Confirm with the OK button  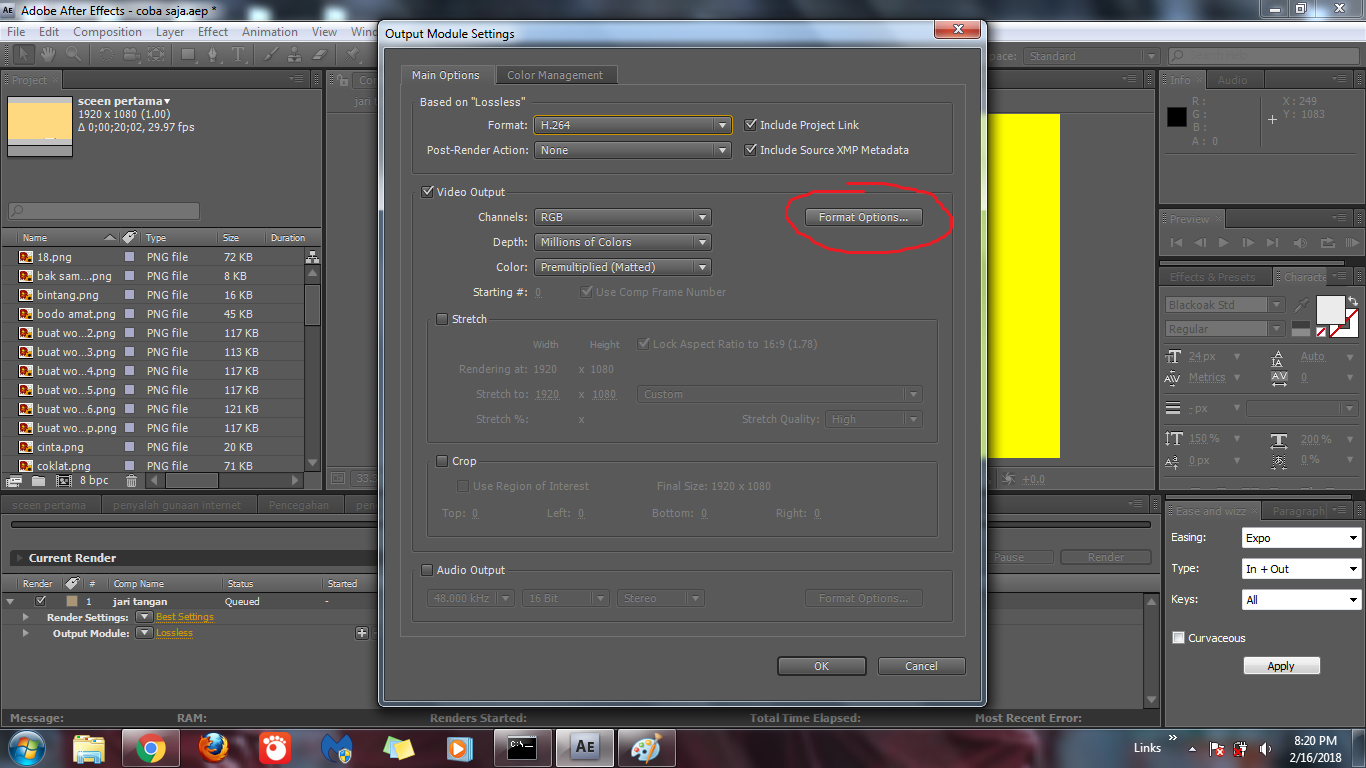821,666
